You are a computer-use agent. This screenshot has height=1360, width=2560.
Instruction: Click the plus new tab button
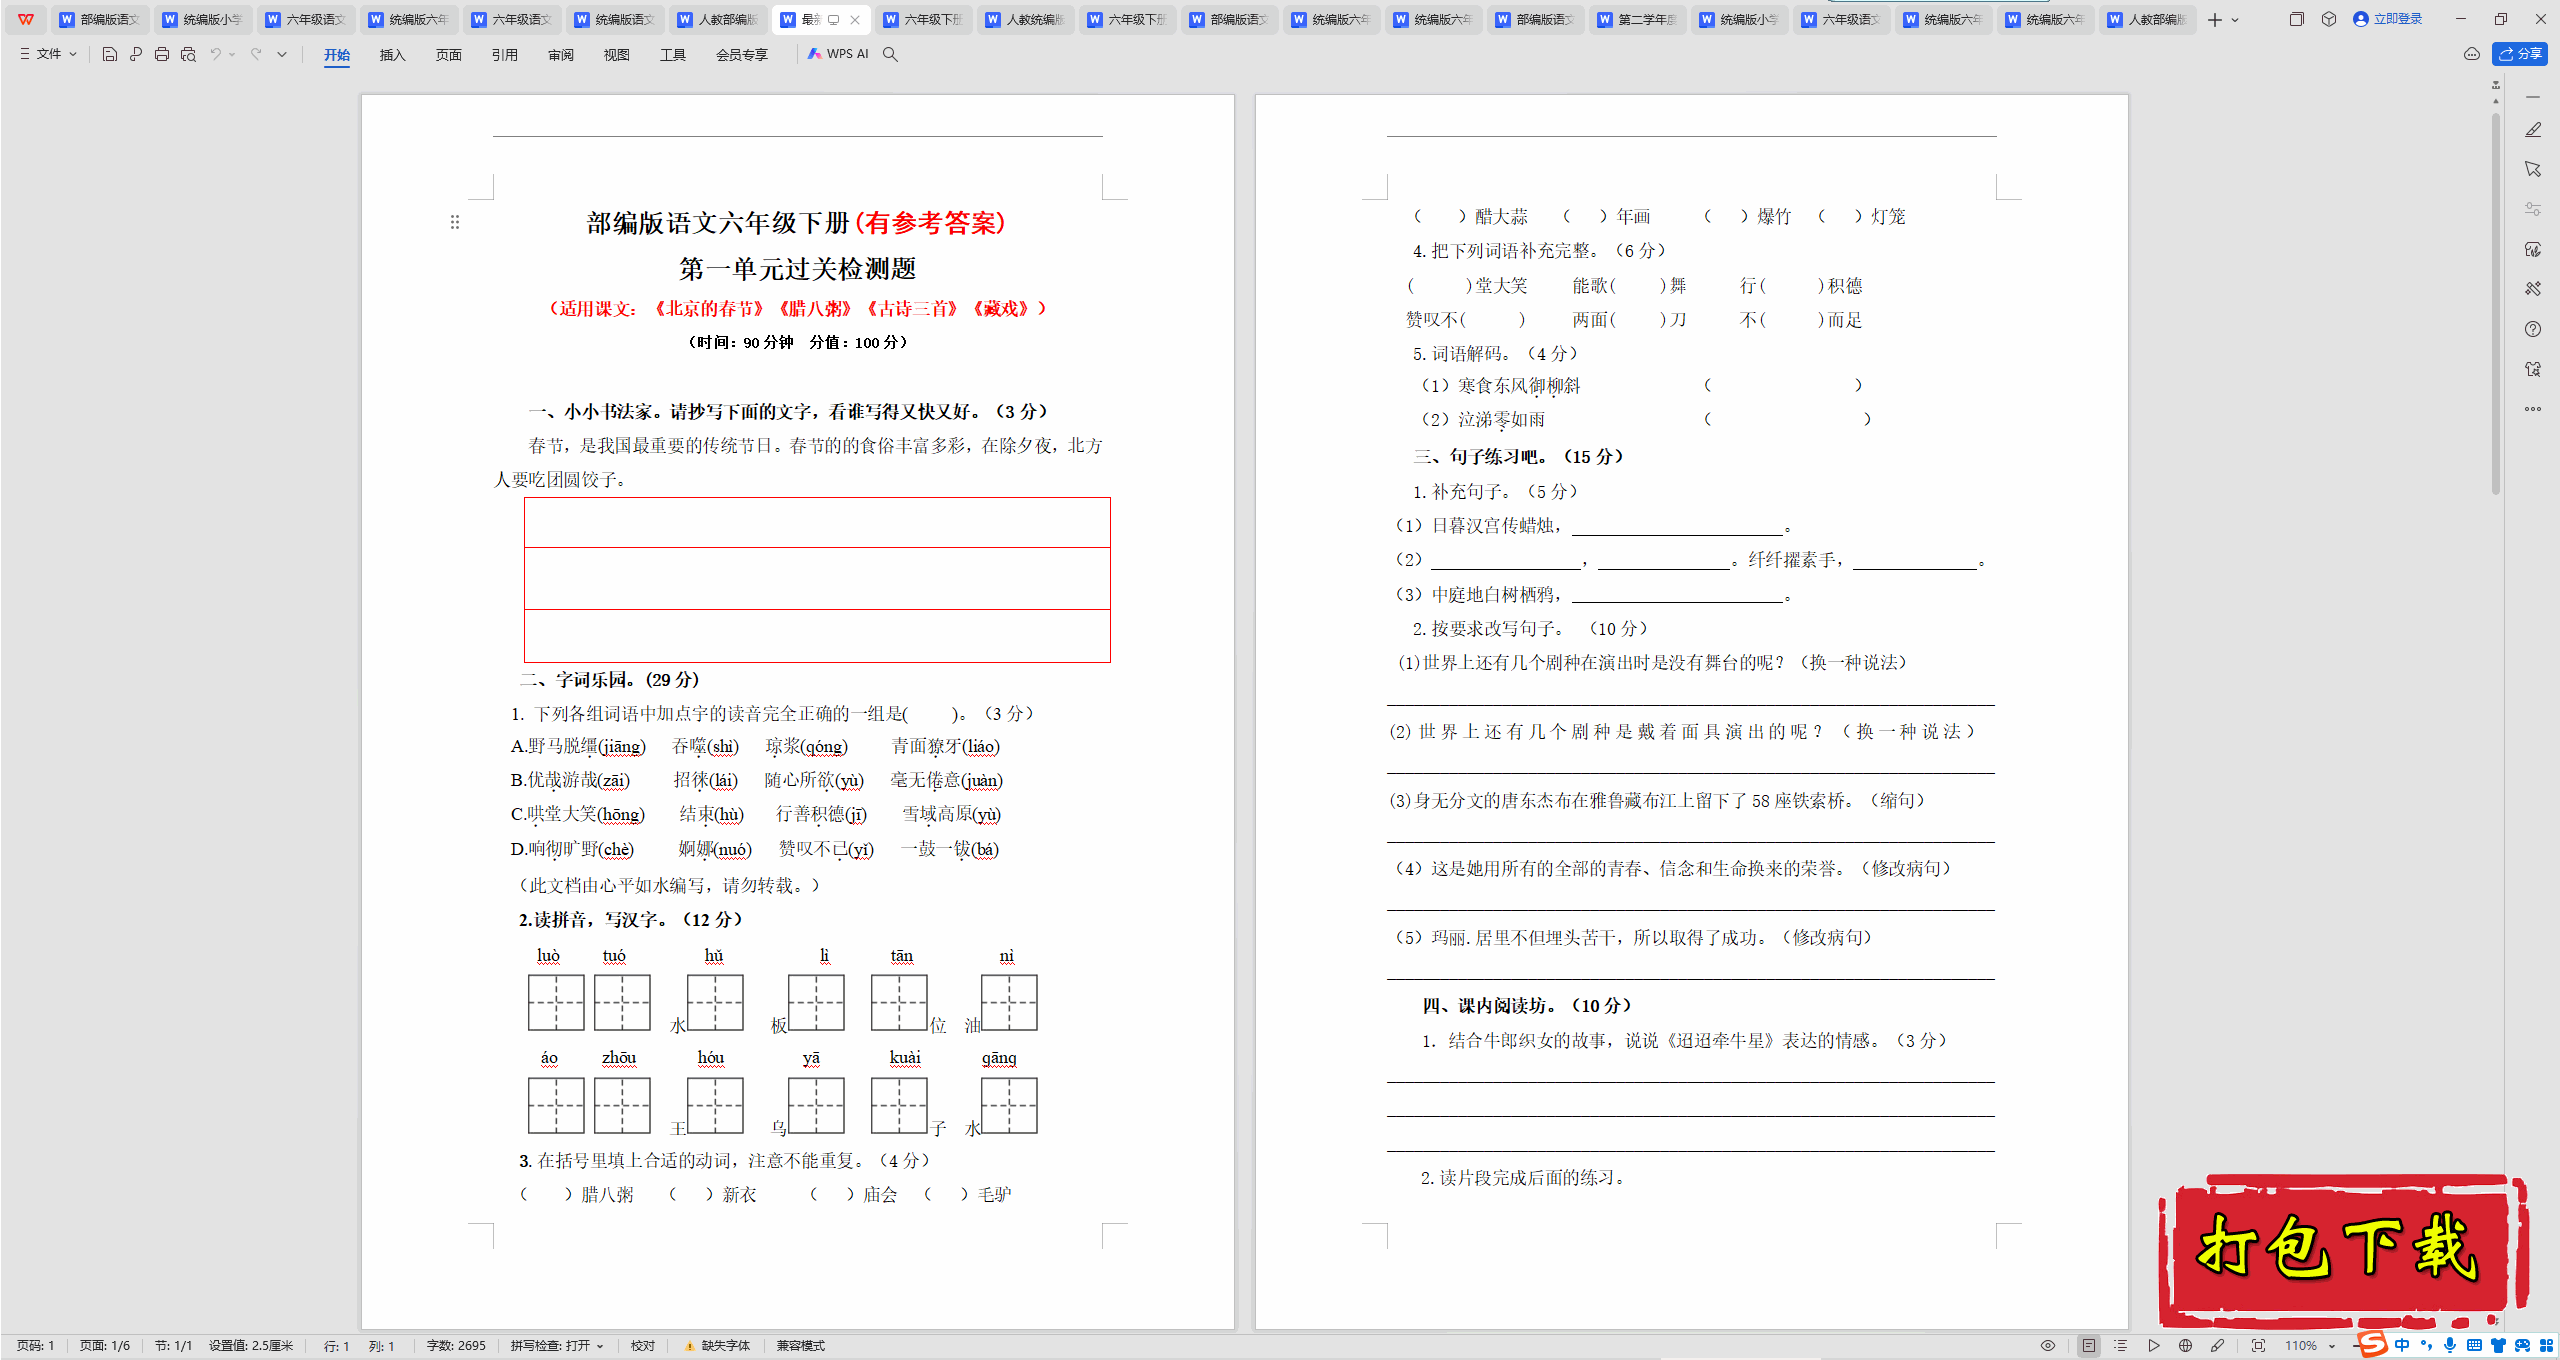tap(2215, 20)
